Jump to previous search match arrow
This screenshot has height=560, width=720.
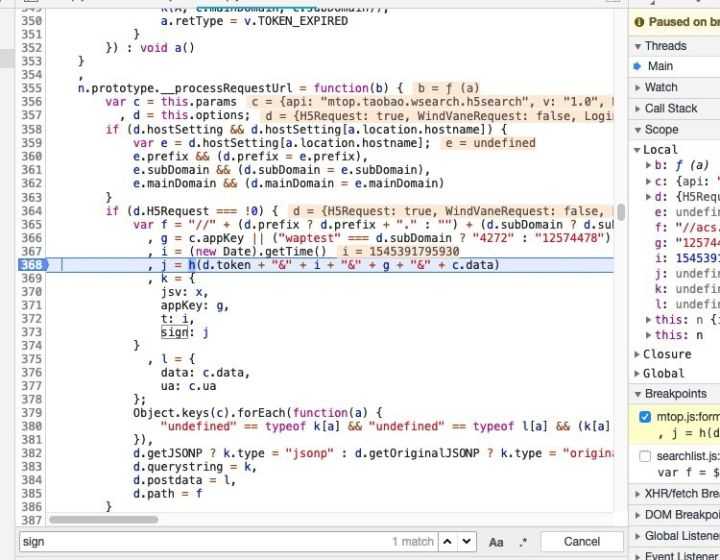(447, 542)
